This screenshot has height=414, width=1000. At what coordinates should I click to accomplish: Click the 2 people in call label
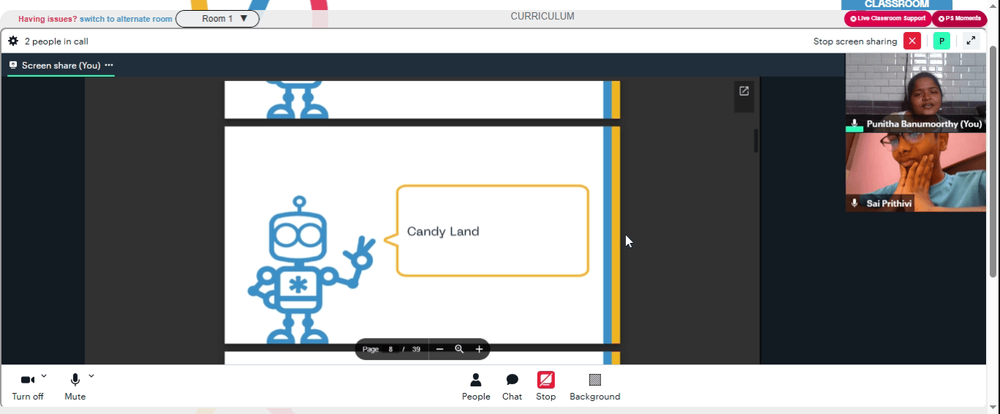56,41
